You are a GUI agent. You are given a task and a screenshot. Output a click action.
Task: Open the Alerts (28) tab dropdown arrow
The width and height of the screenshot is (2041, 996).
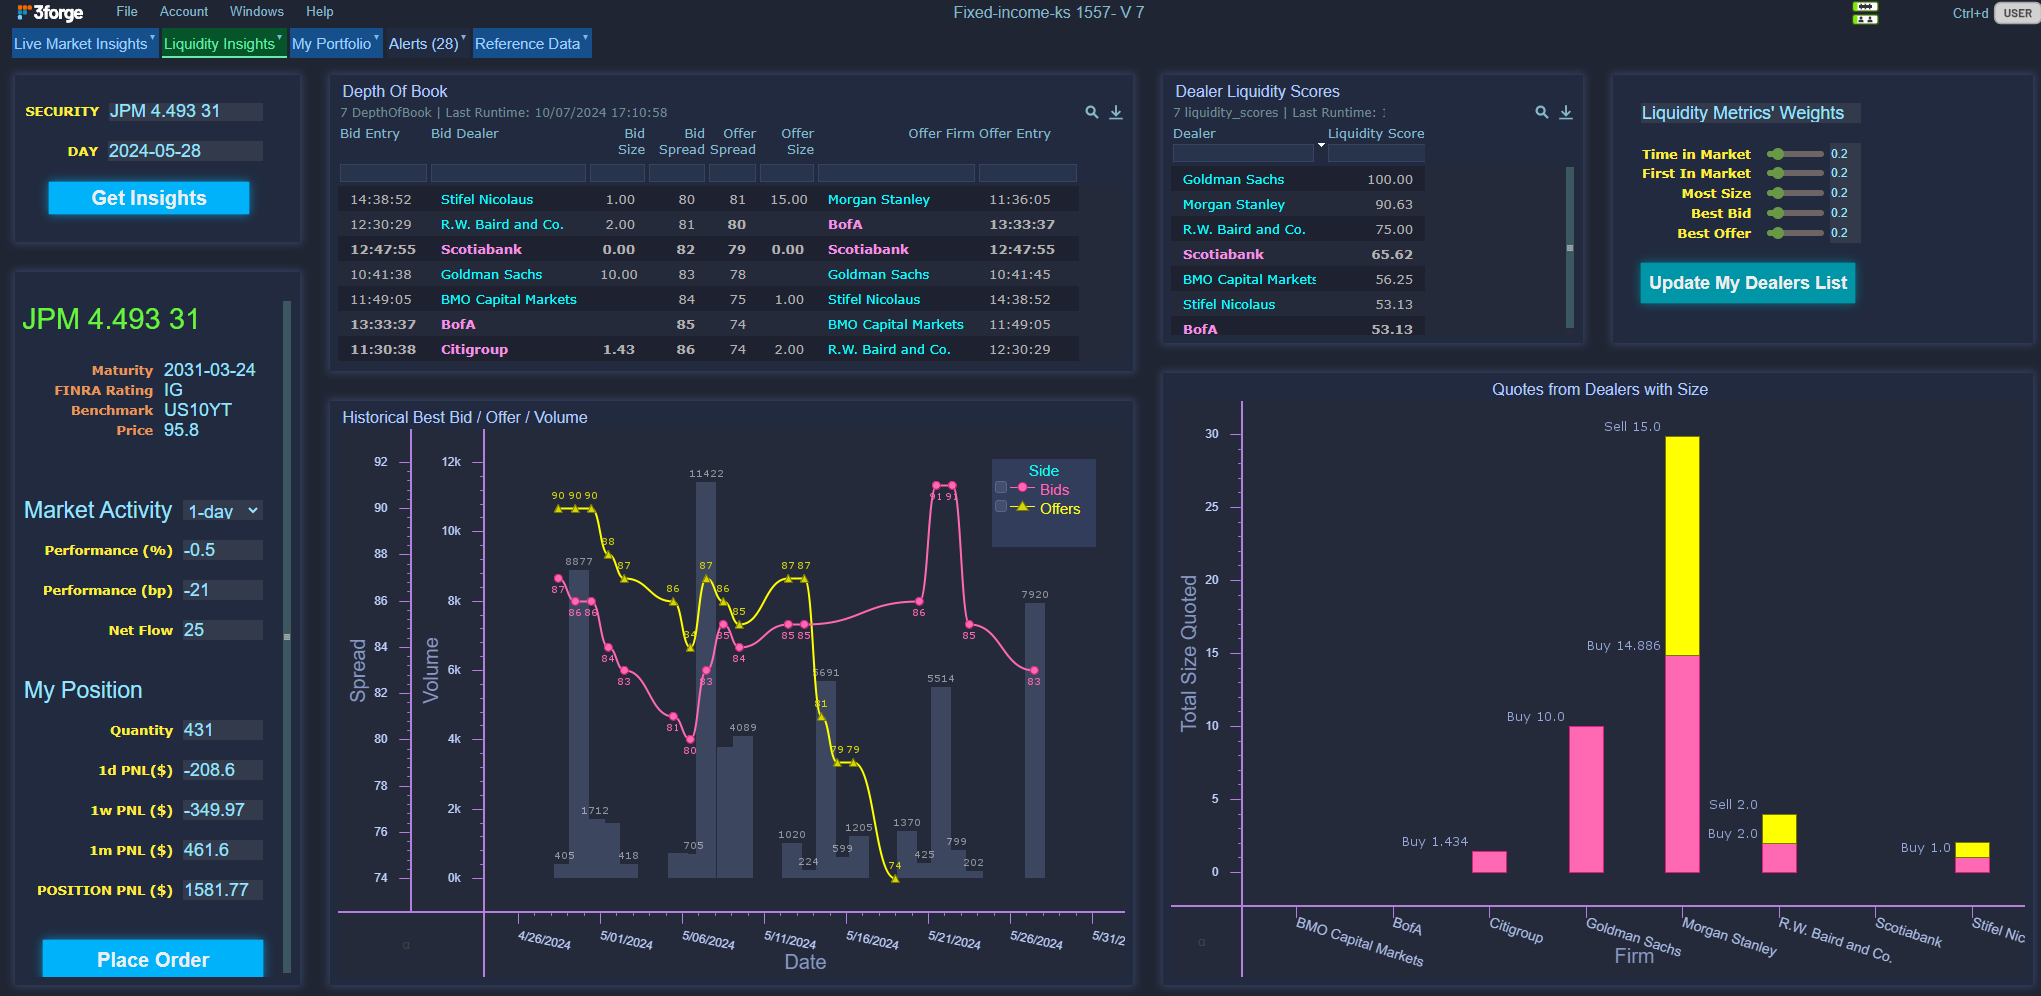464,37
